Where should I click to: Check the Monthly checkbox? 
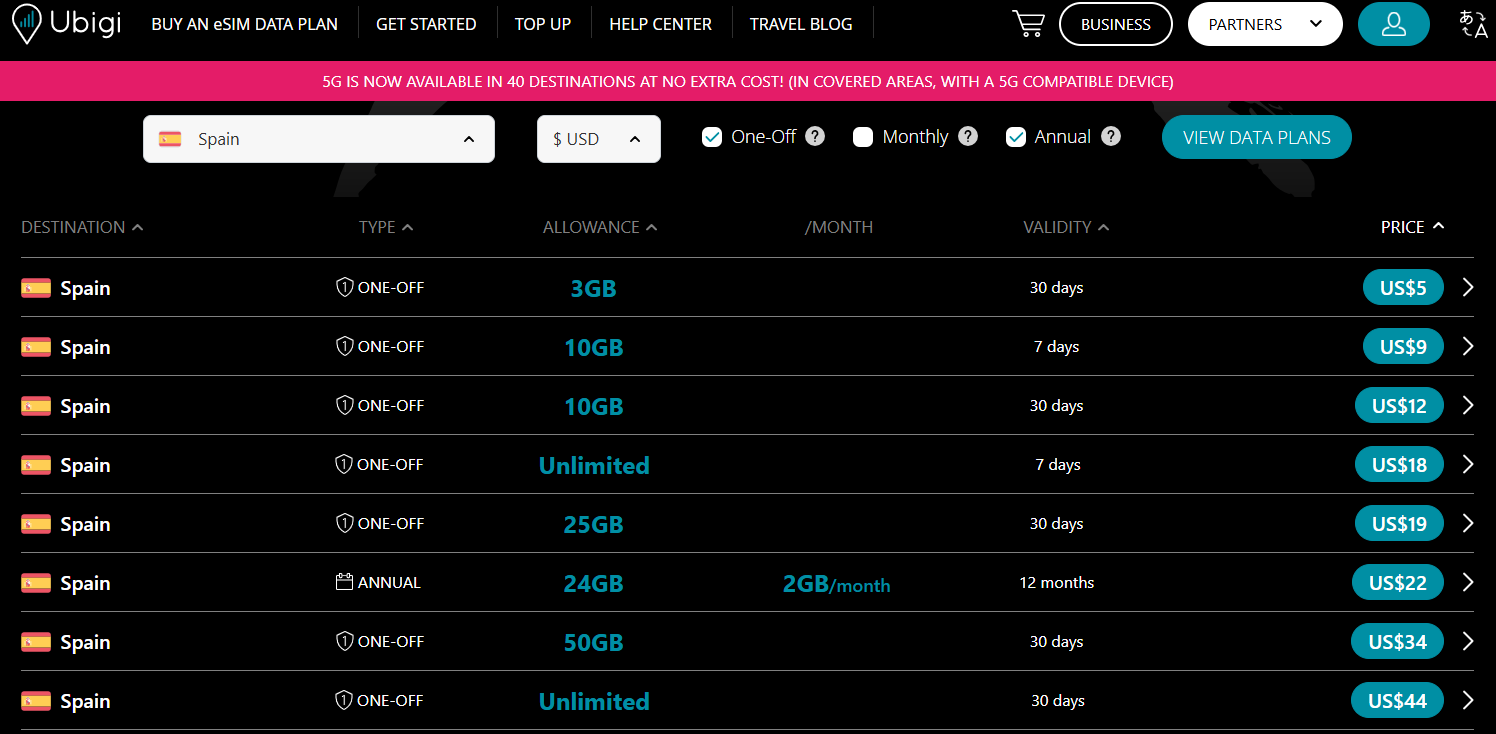tap(863, 137)
